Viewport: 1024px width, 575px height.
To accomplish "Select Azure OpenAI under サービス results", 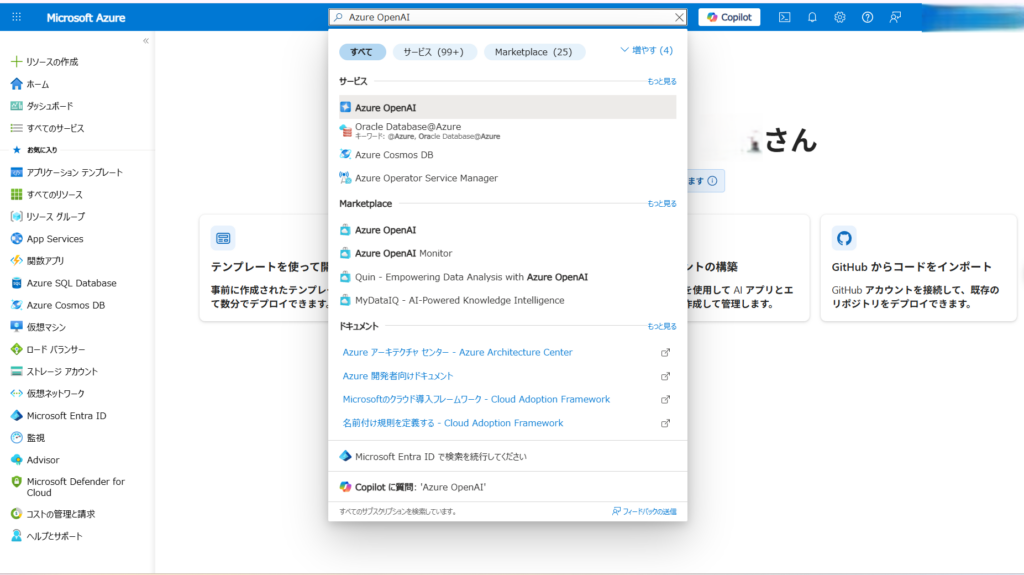I will 507,107.
